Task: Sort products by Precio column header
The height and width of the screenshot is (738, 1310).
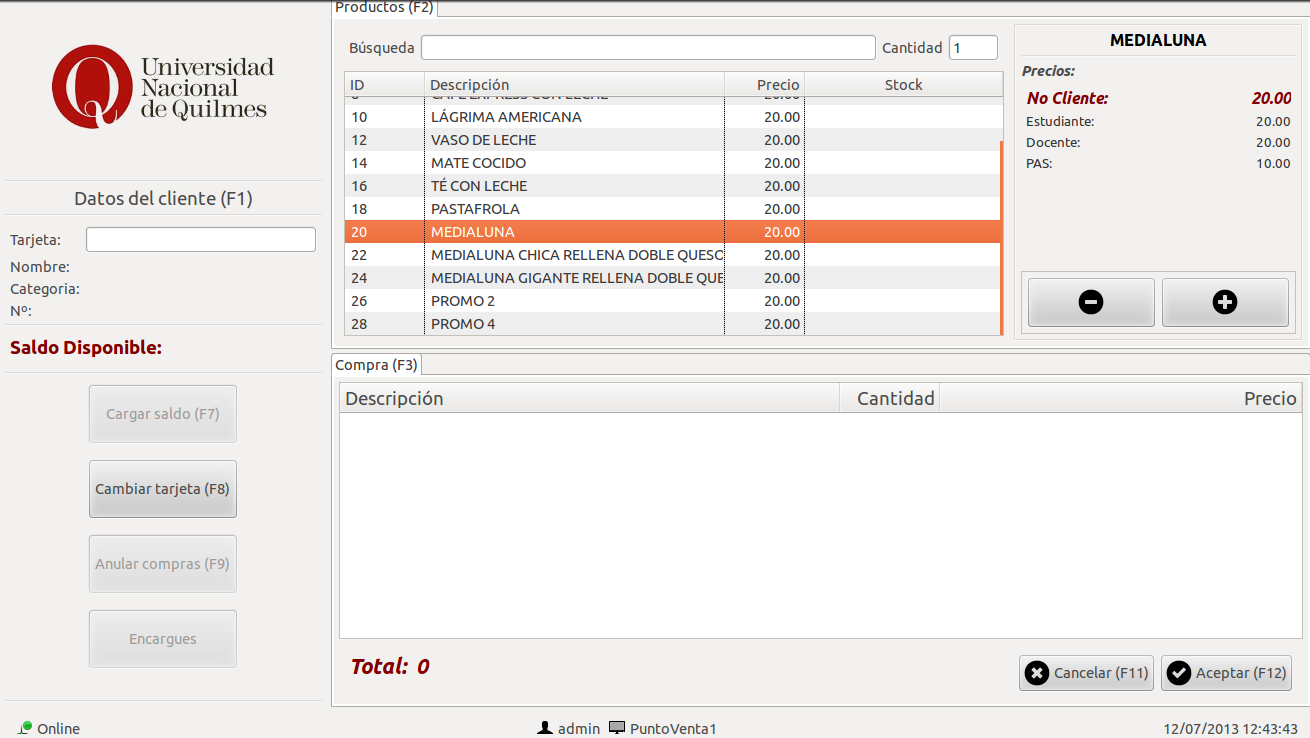Action: [x=764, y=85]
